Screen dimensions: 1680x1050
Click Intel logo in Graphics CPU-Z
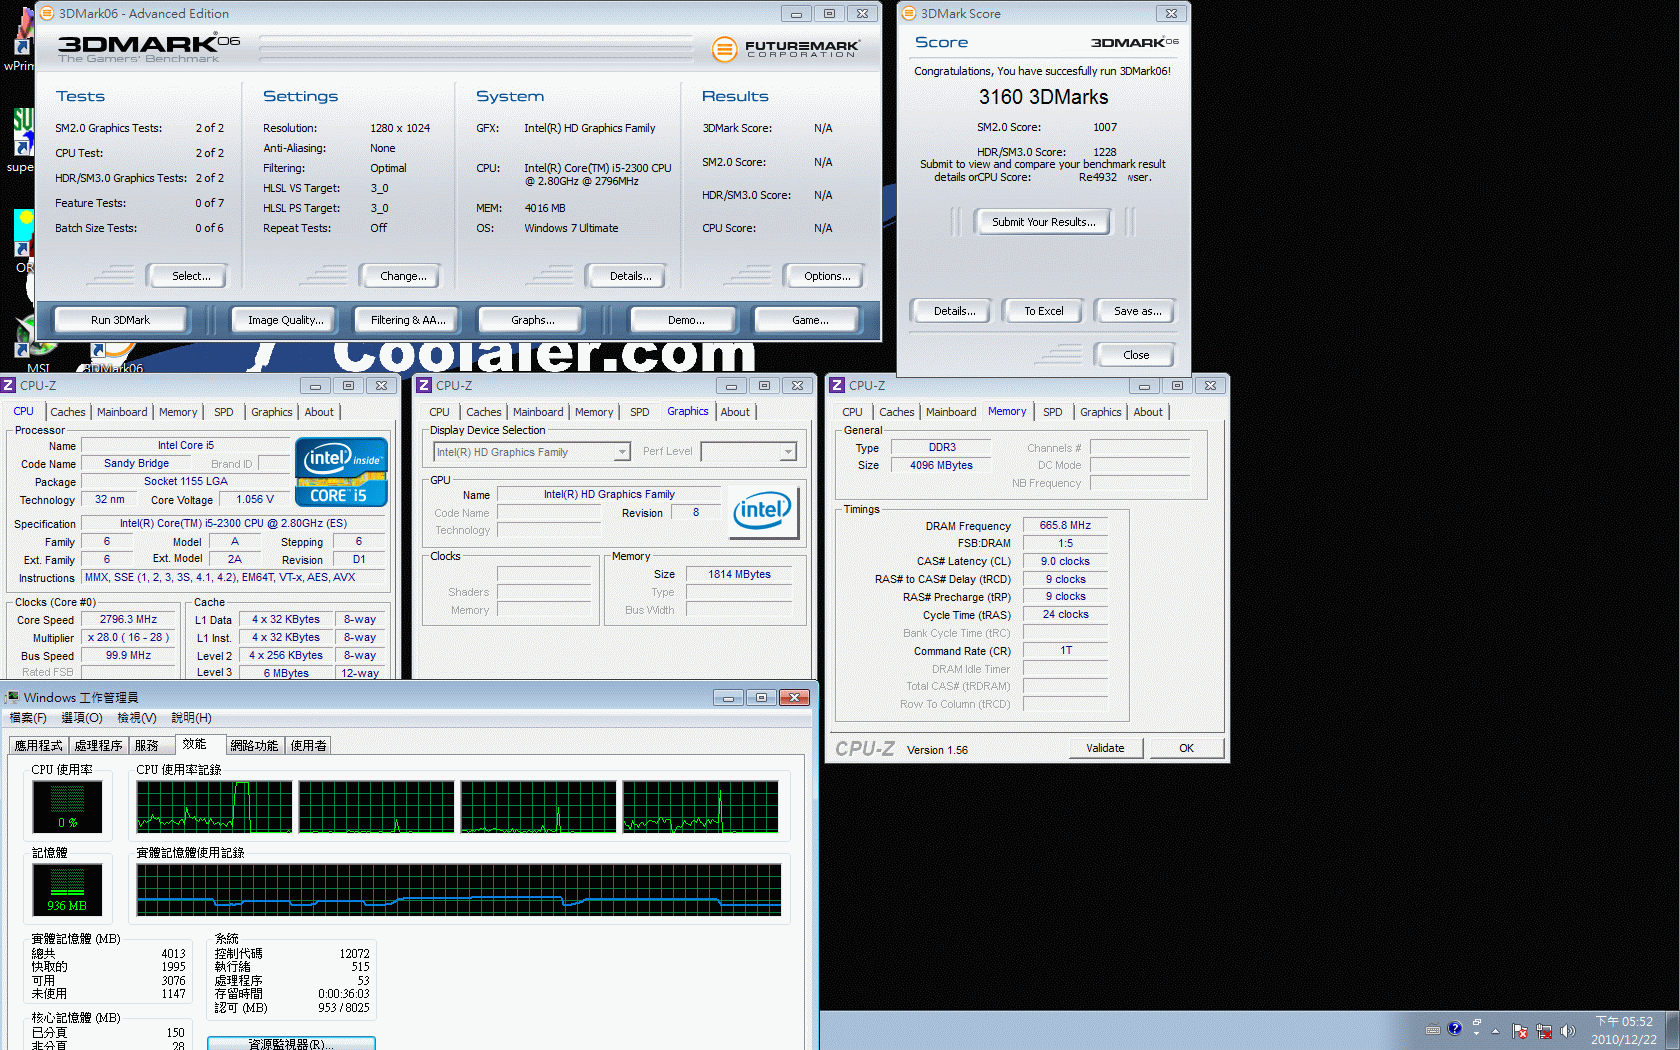click(x=764, y=512)
